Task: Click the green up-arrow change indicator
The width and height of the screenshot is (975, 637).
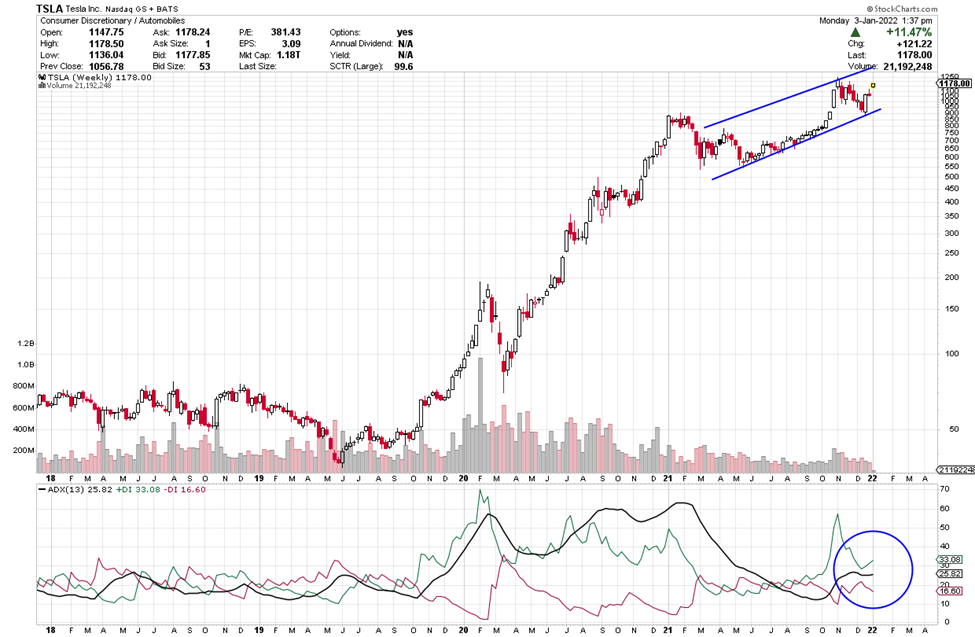Action: coord(856,32)
